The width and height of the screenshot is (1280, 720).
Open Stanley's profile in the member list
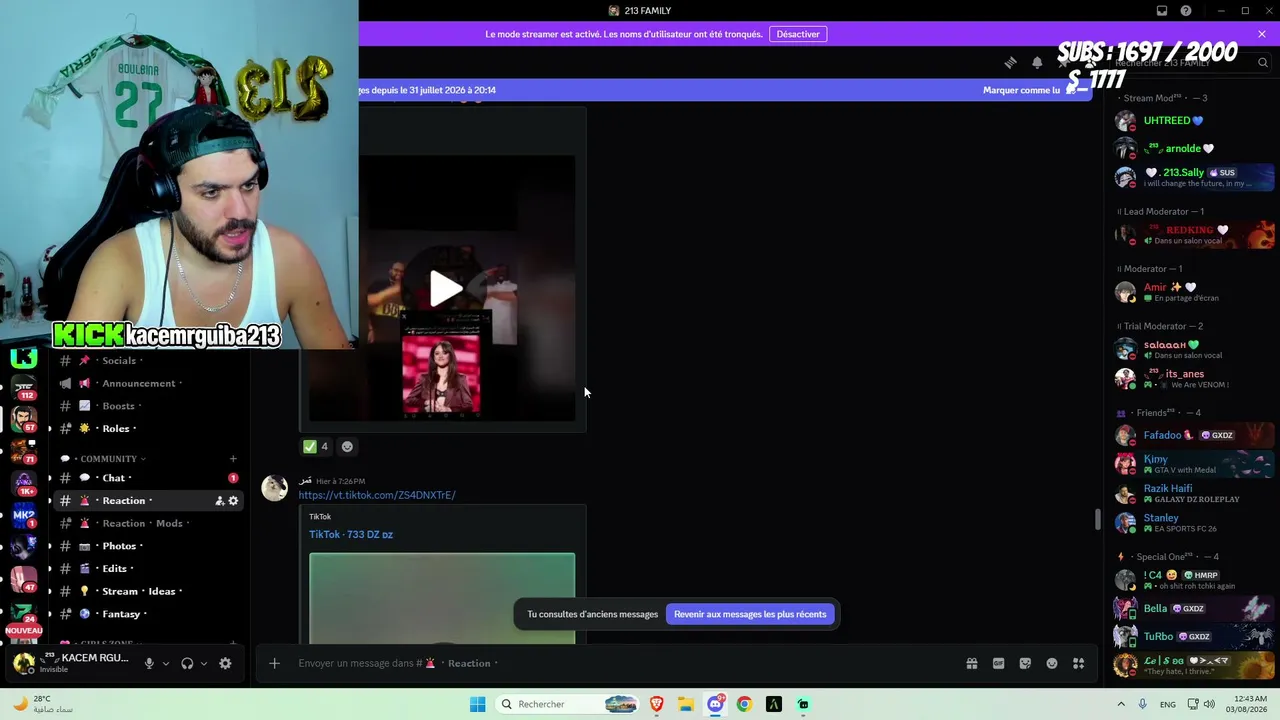click(1195, 523)
